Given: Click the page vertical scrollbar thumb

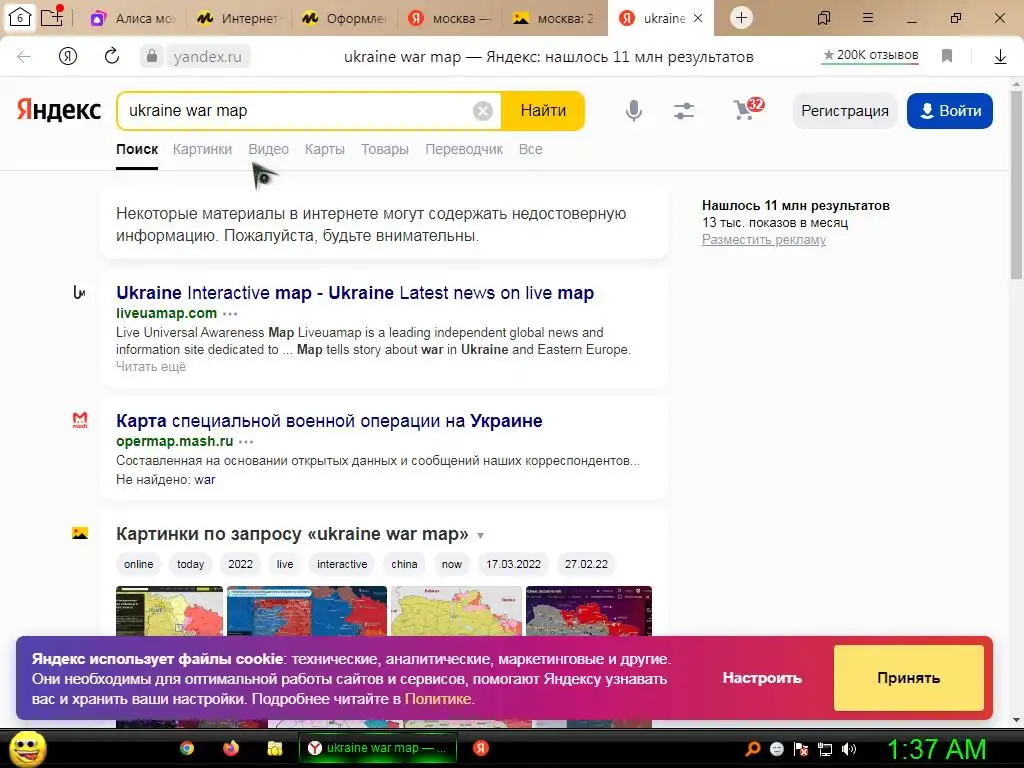Looking at the screenshot, I should pos(1016,183).
